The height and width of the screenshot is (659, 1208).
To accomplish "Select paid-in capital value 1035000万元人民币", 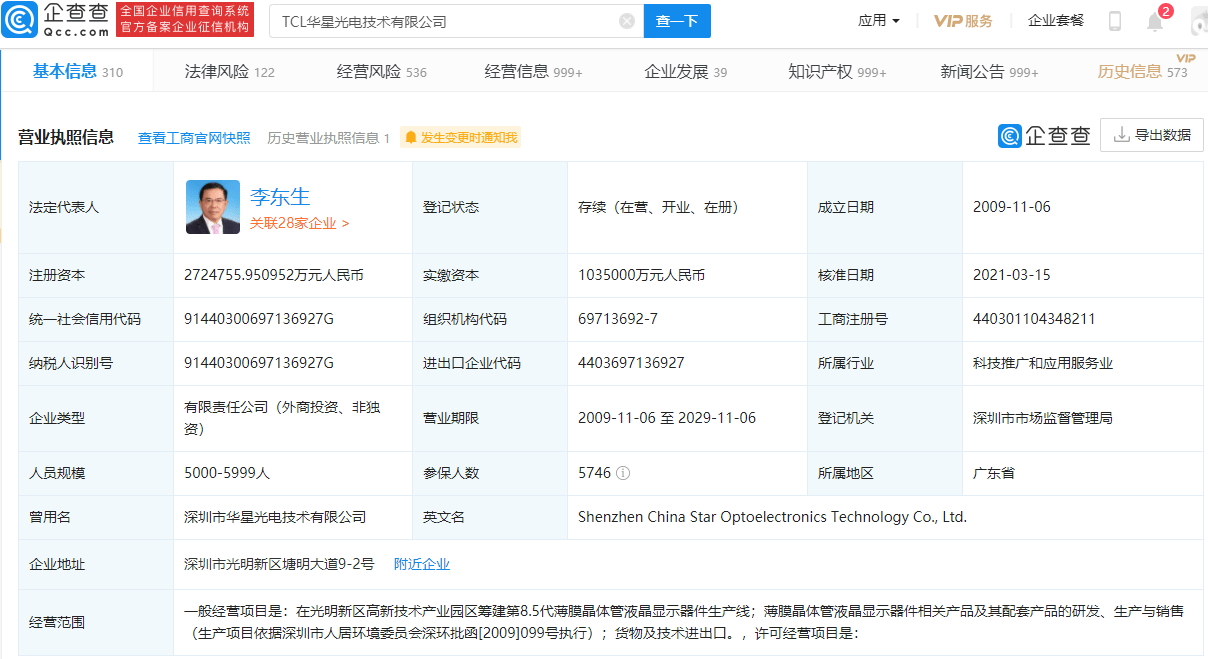I will click(641, 275).
